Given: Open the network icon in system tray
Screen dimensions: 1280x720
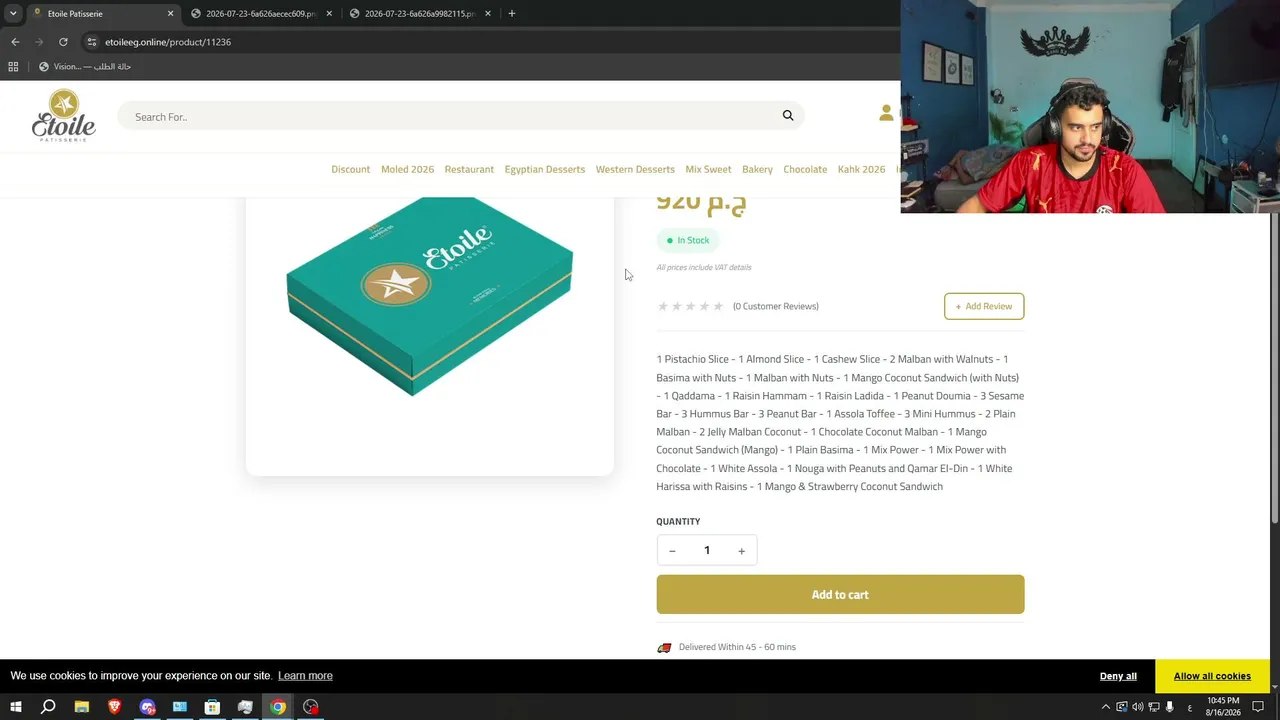Looking at the screenshot, I should point(1154,707).
